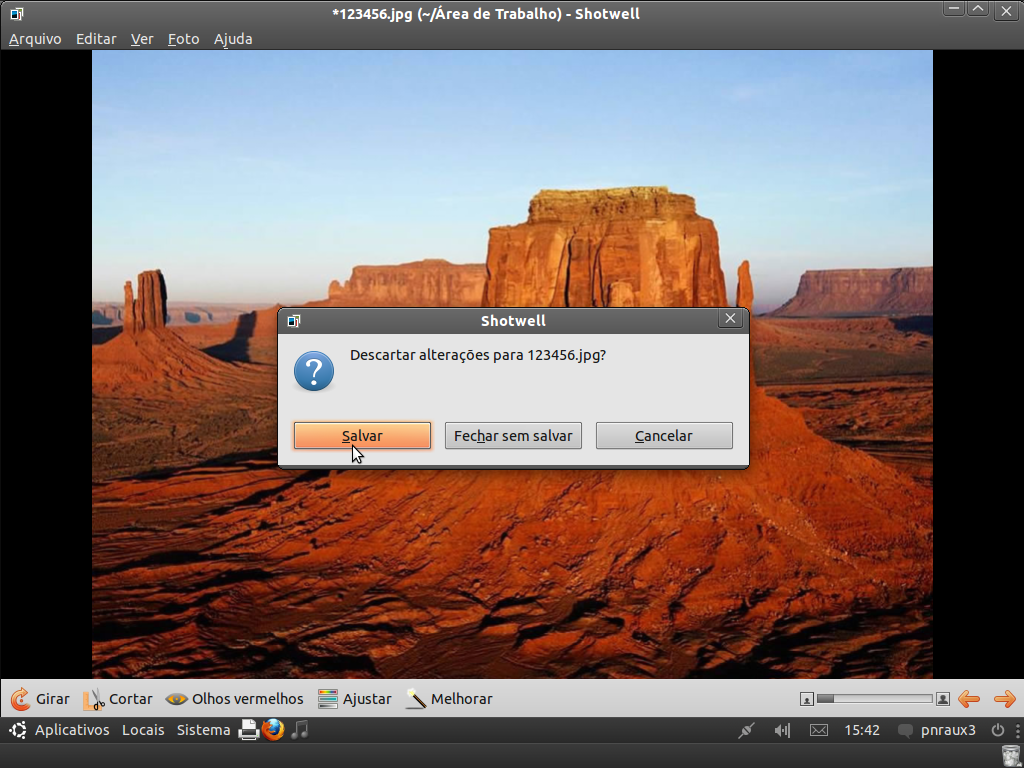This screenshot has height=768, width=1024.
Task: Apply the Melhorar enhance tool
Action: pyautogui.click(x=449, y=699)
